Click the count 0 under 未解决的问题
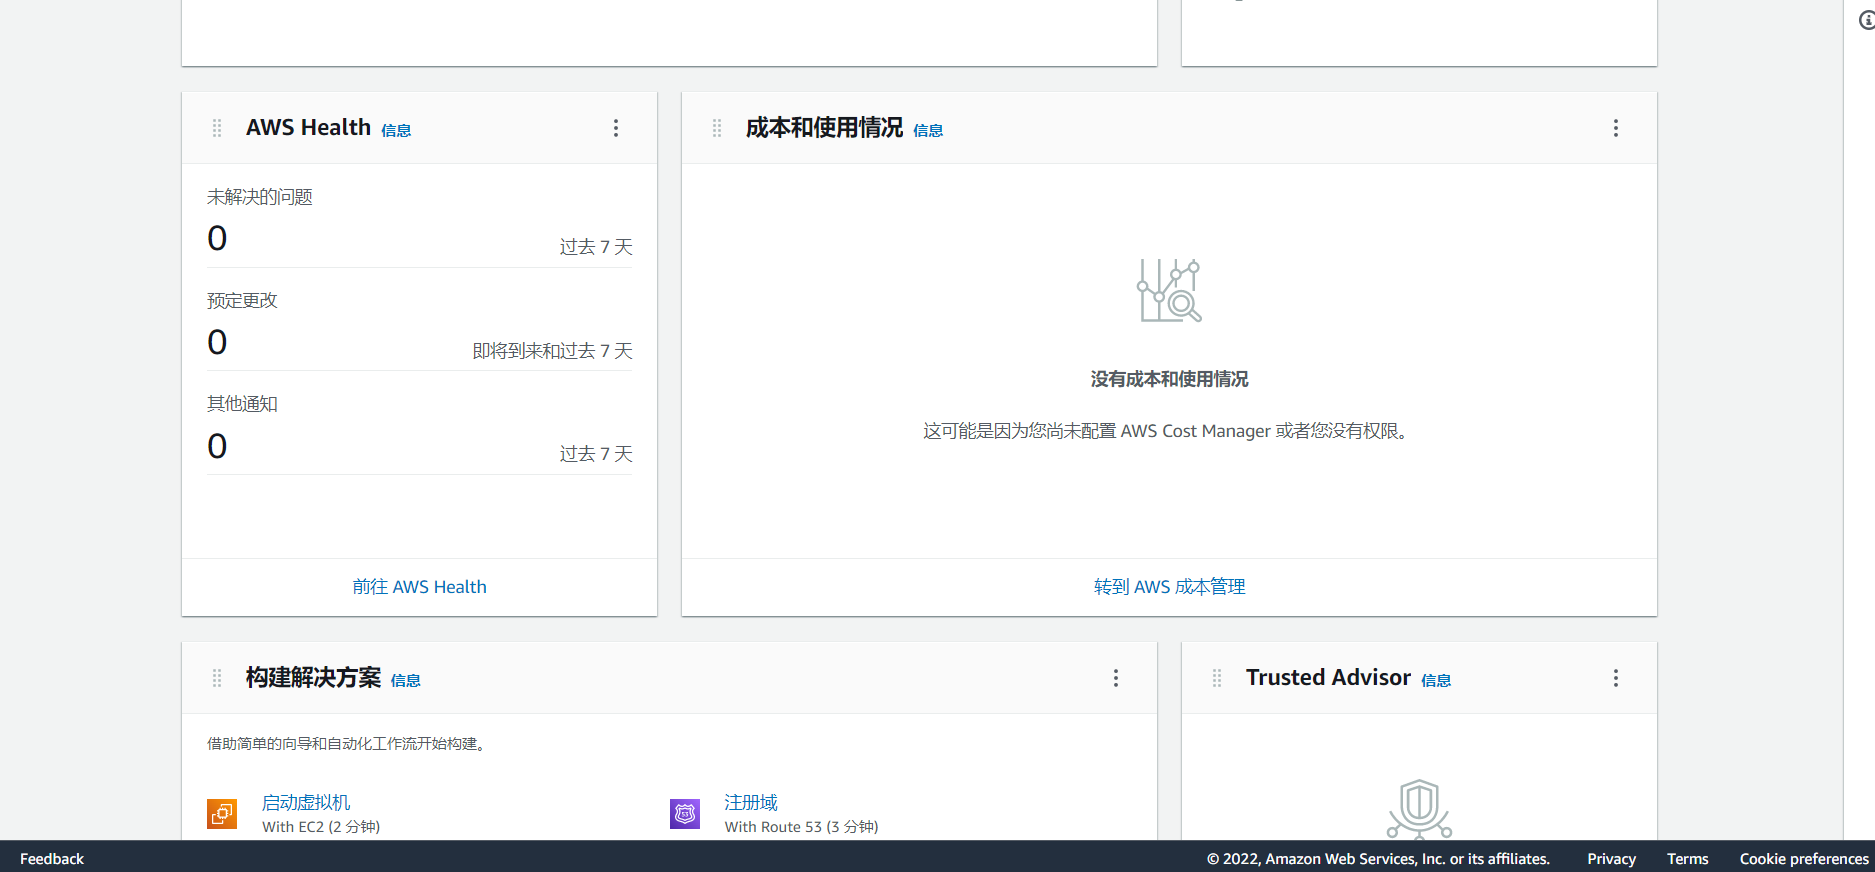 217,238
